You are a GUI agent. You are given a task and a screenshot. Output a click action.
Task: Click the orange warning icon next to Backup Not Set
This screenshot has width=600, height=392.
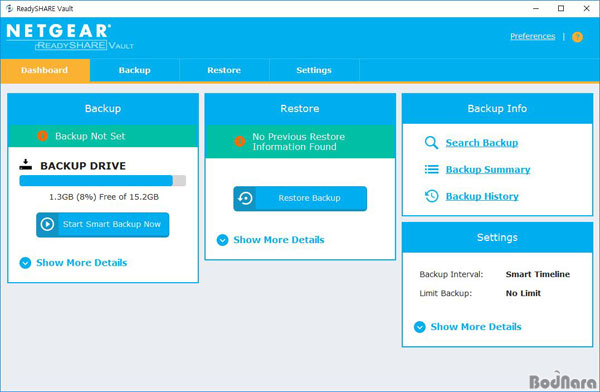click(x=42, y=136)
